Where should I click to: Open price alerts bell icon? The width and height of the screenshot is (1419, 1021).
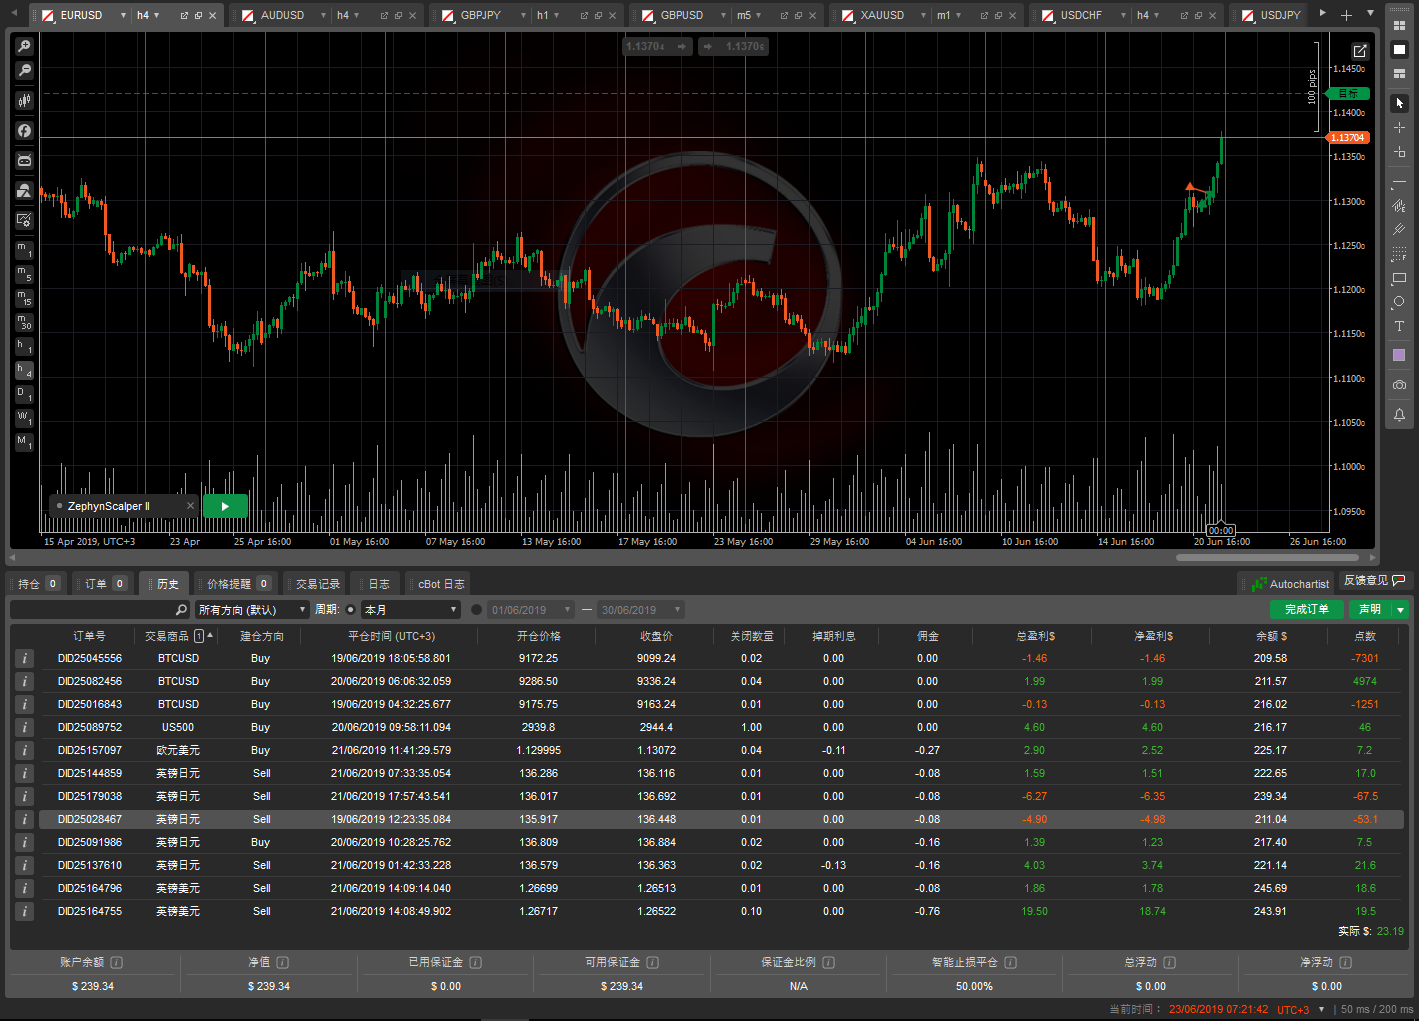[1399, 415]
